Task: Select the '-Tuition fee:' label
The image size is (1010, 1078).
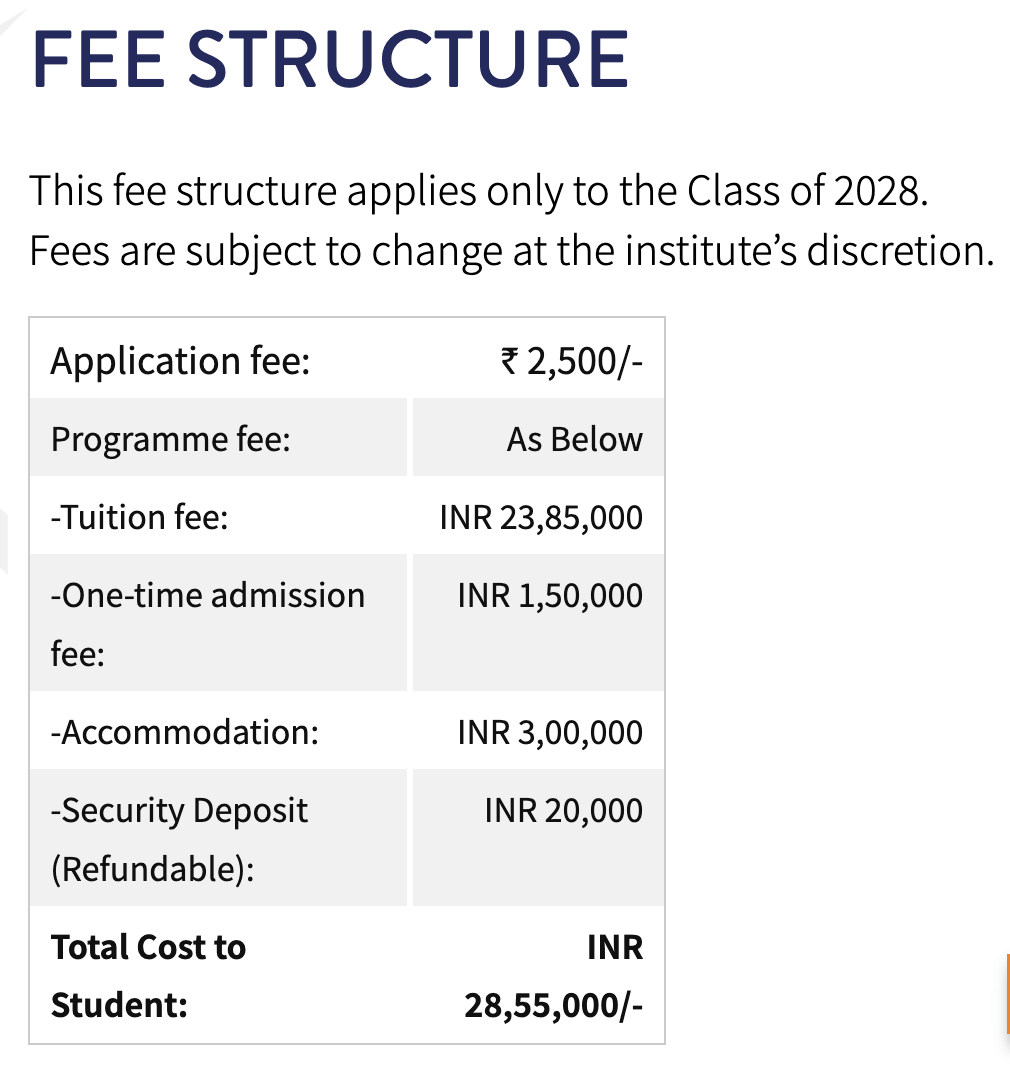Action: pos(140,517)
